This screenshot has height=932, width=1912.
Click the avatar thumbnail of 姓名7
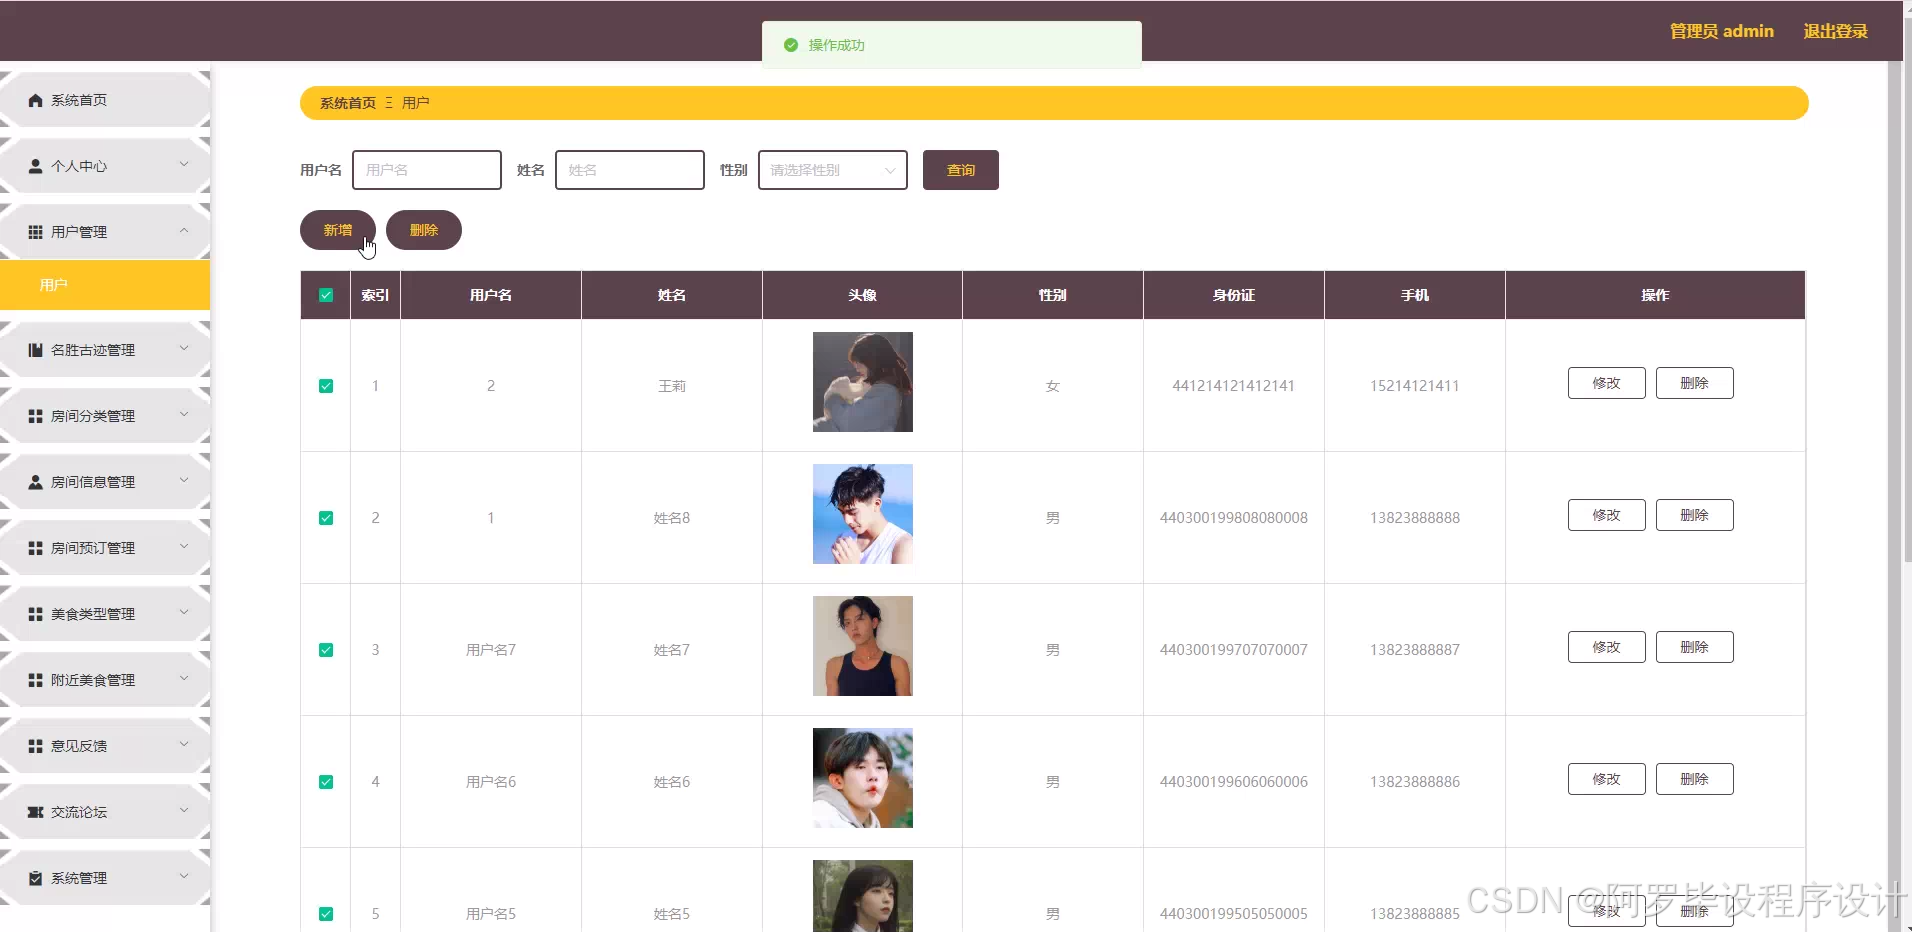pos(863,646)
